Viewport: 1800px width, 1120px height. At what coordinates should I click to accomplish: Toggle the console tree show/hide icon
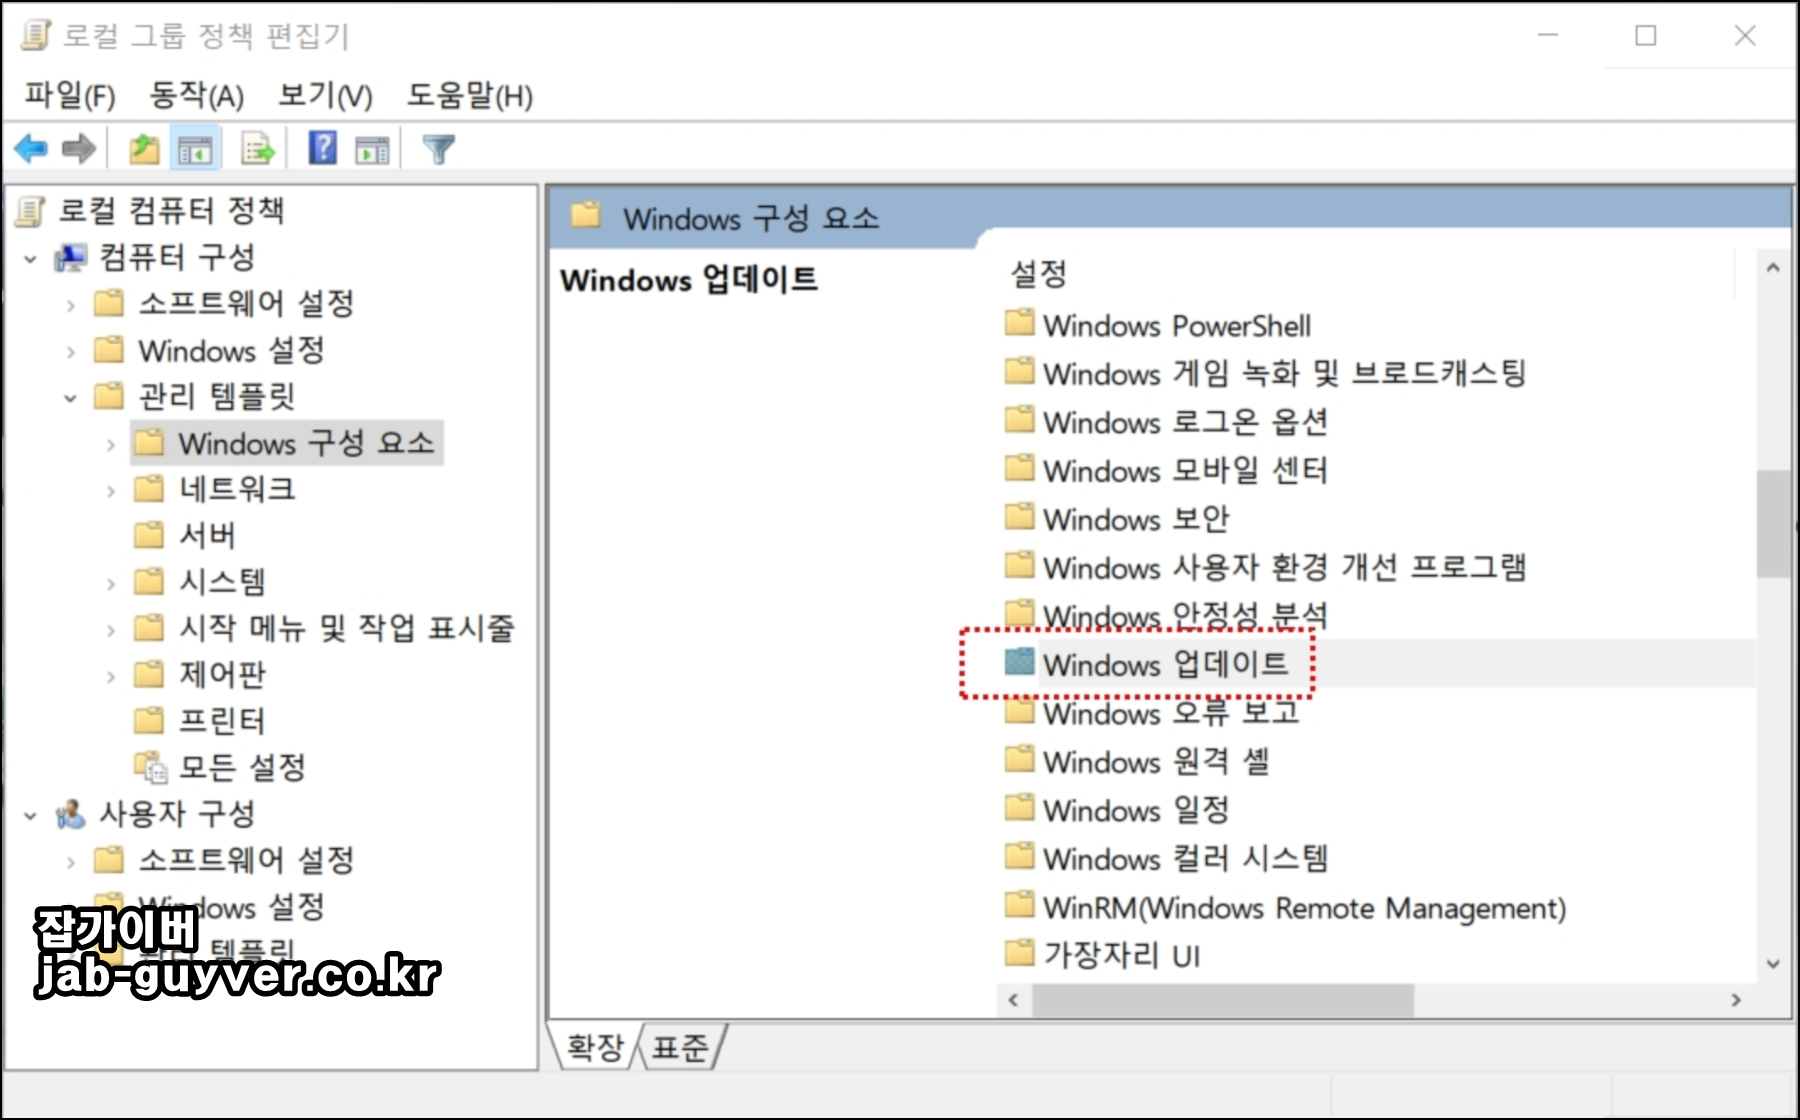pos(195,150)
